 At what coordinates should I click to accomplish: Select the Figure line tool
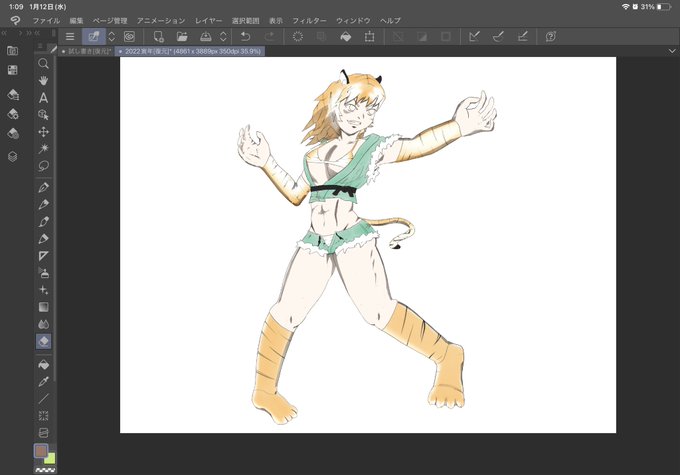tap(43, 399)
